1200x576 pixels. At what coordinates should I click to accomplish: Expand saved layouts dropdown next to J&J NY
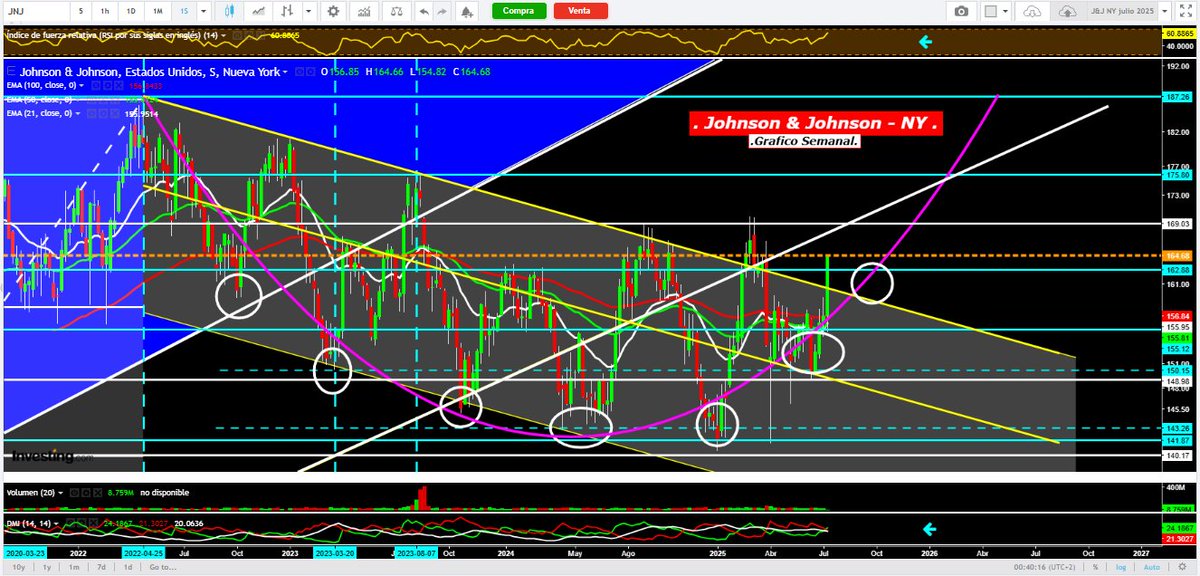1165,11
